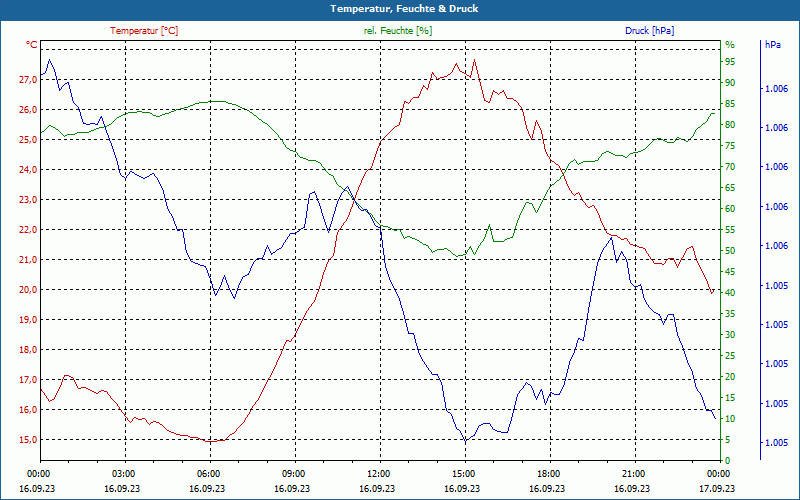Click the 18,0 temperature axis tick

tap(29, 350)
